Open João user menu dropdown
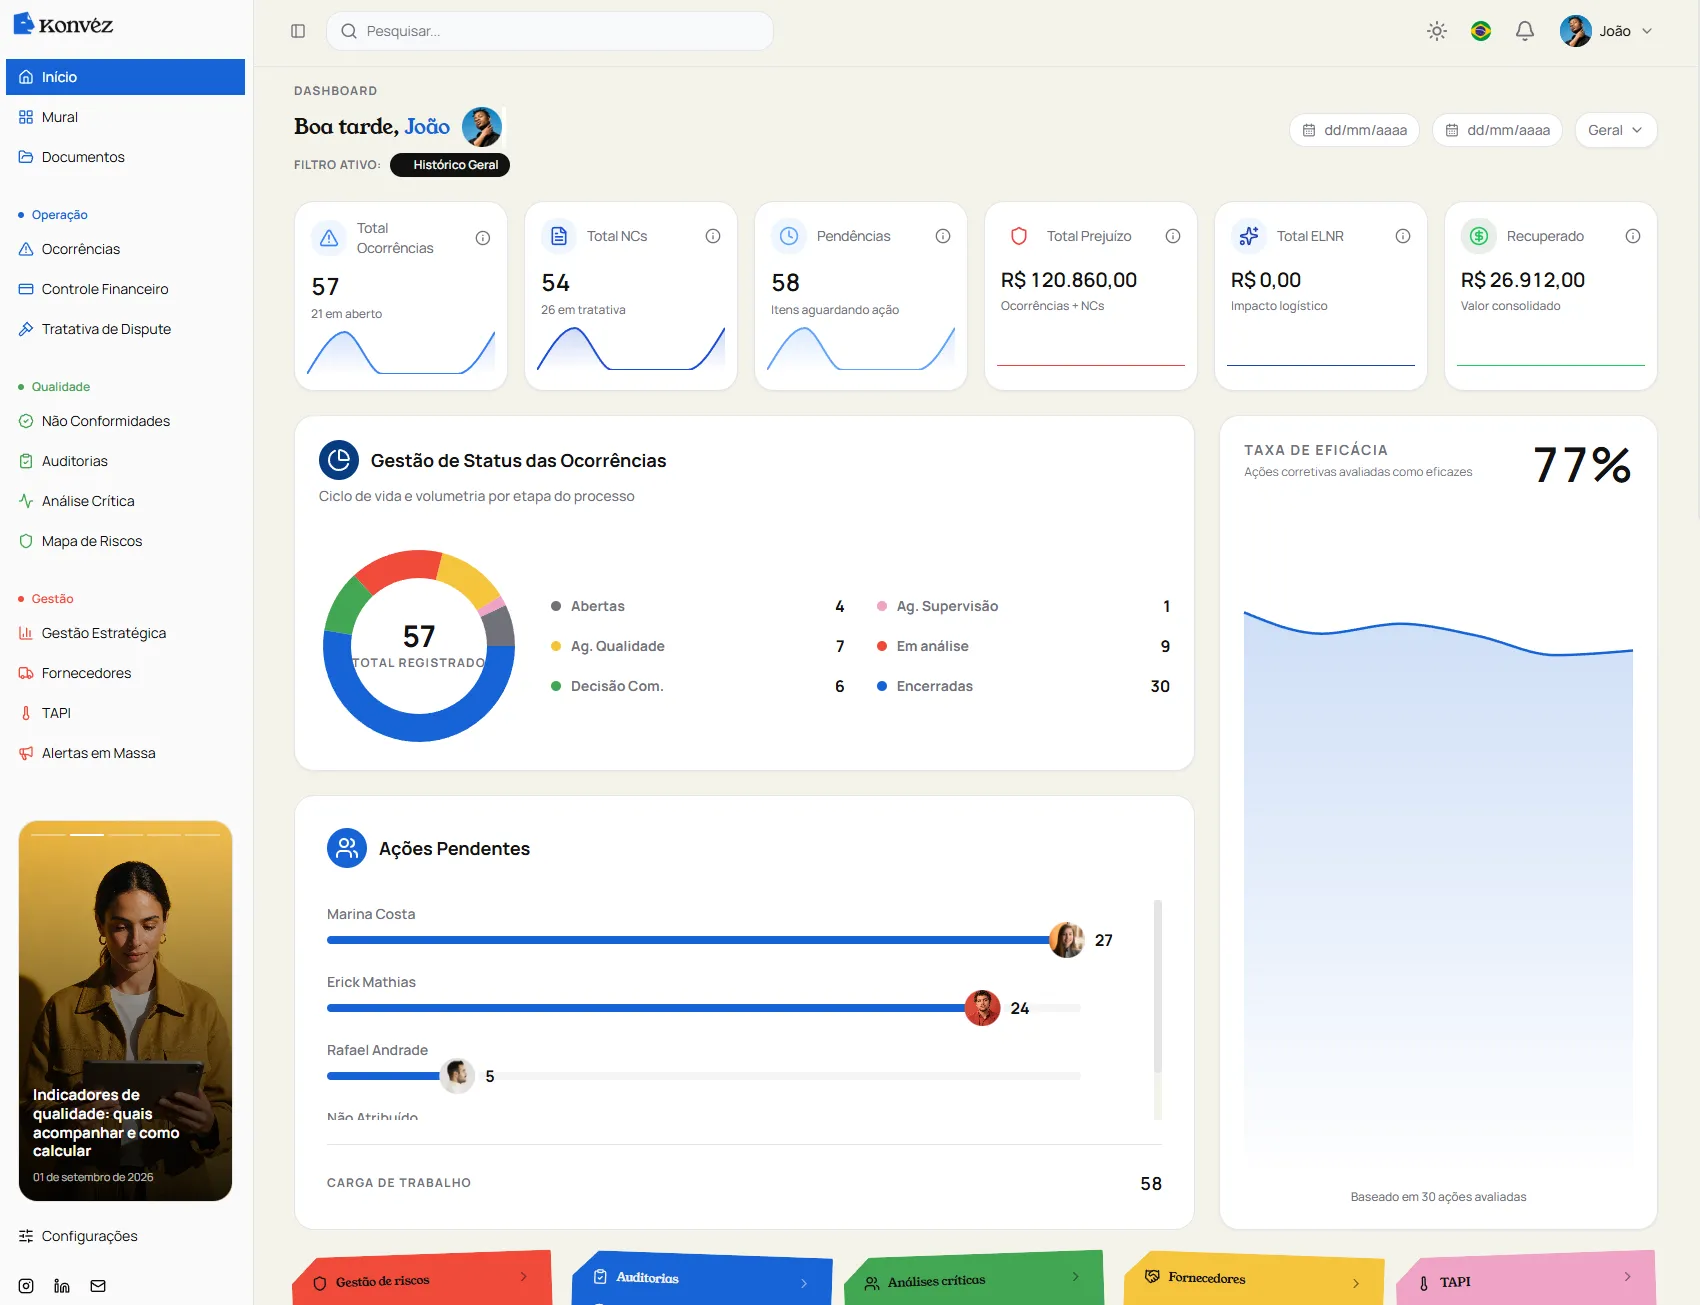 coord(1606,31)
